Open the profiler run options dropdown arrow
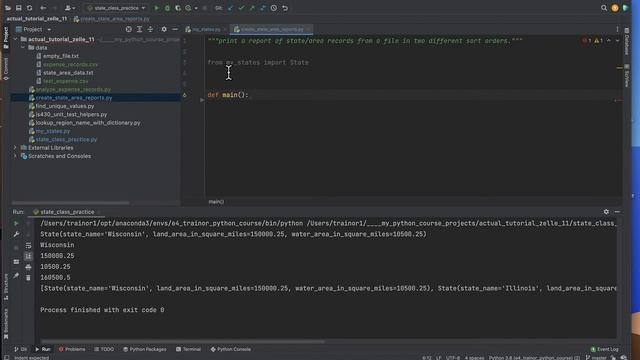The width and height of the screenshot is (640, 360). click(196, 8)
